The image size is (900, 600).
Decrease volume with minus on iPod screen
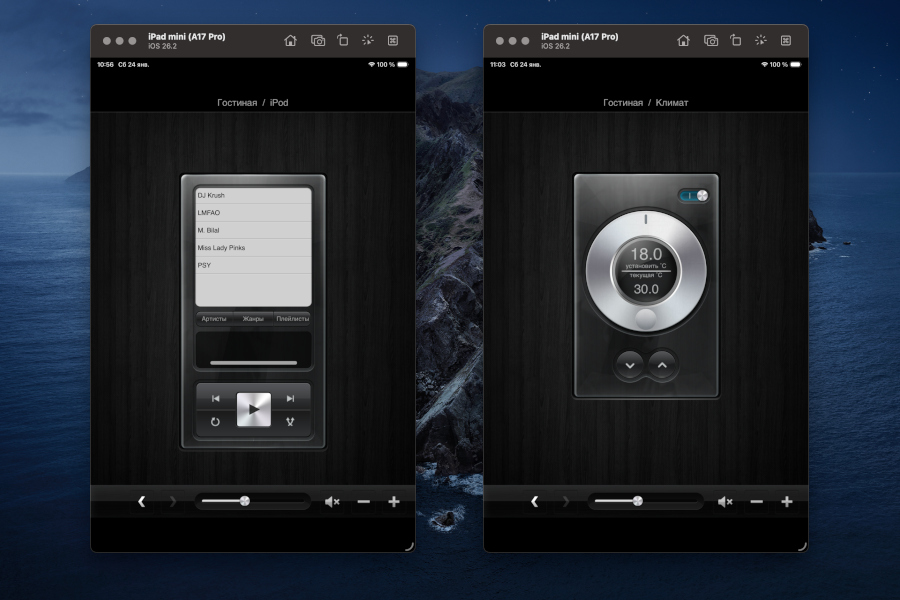363,502
